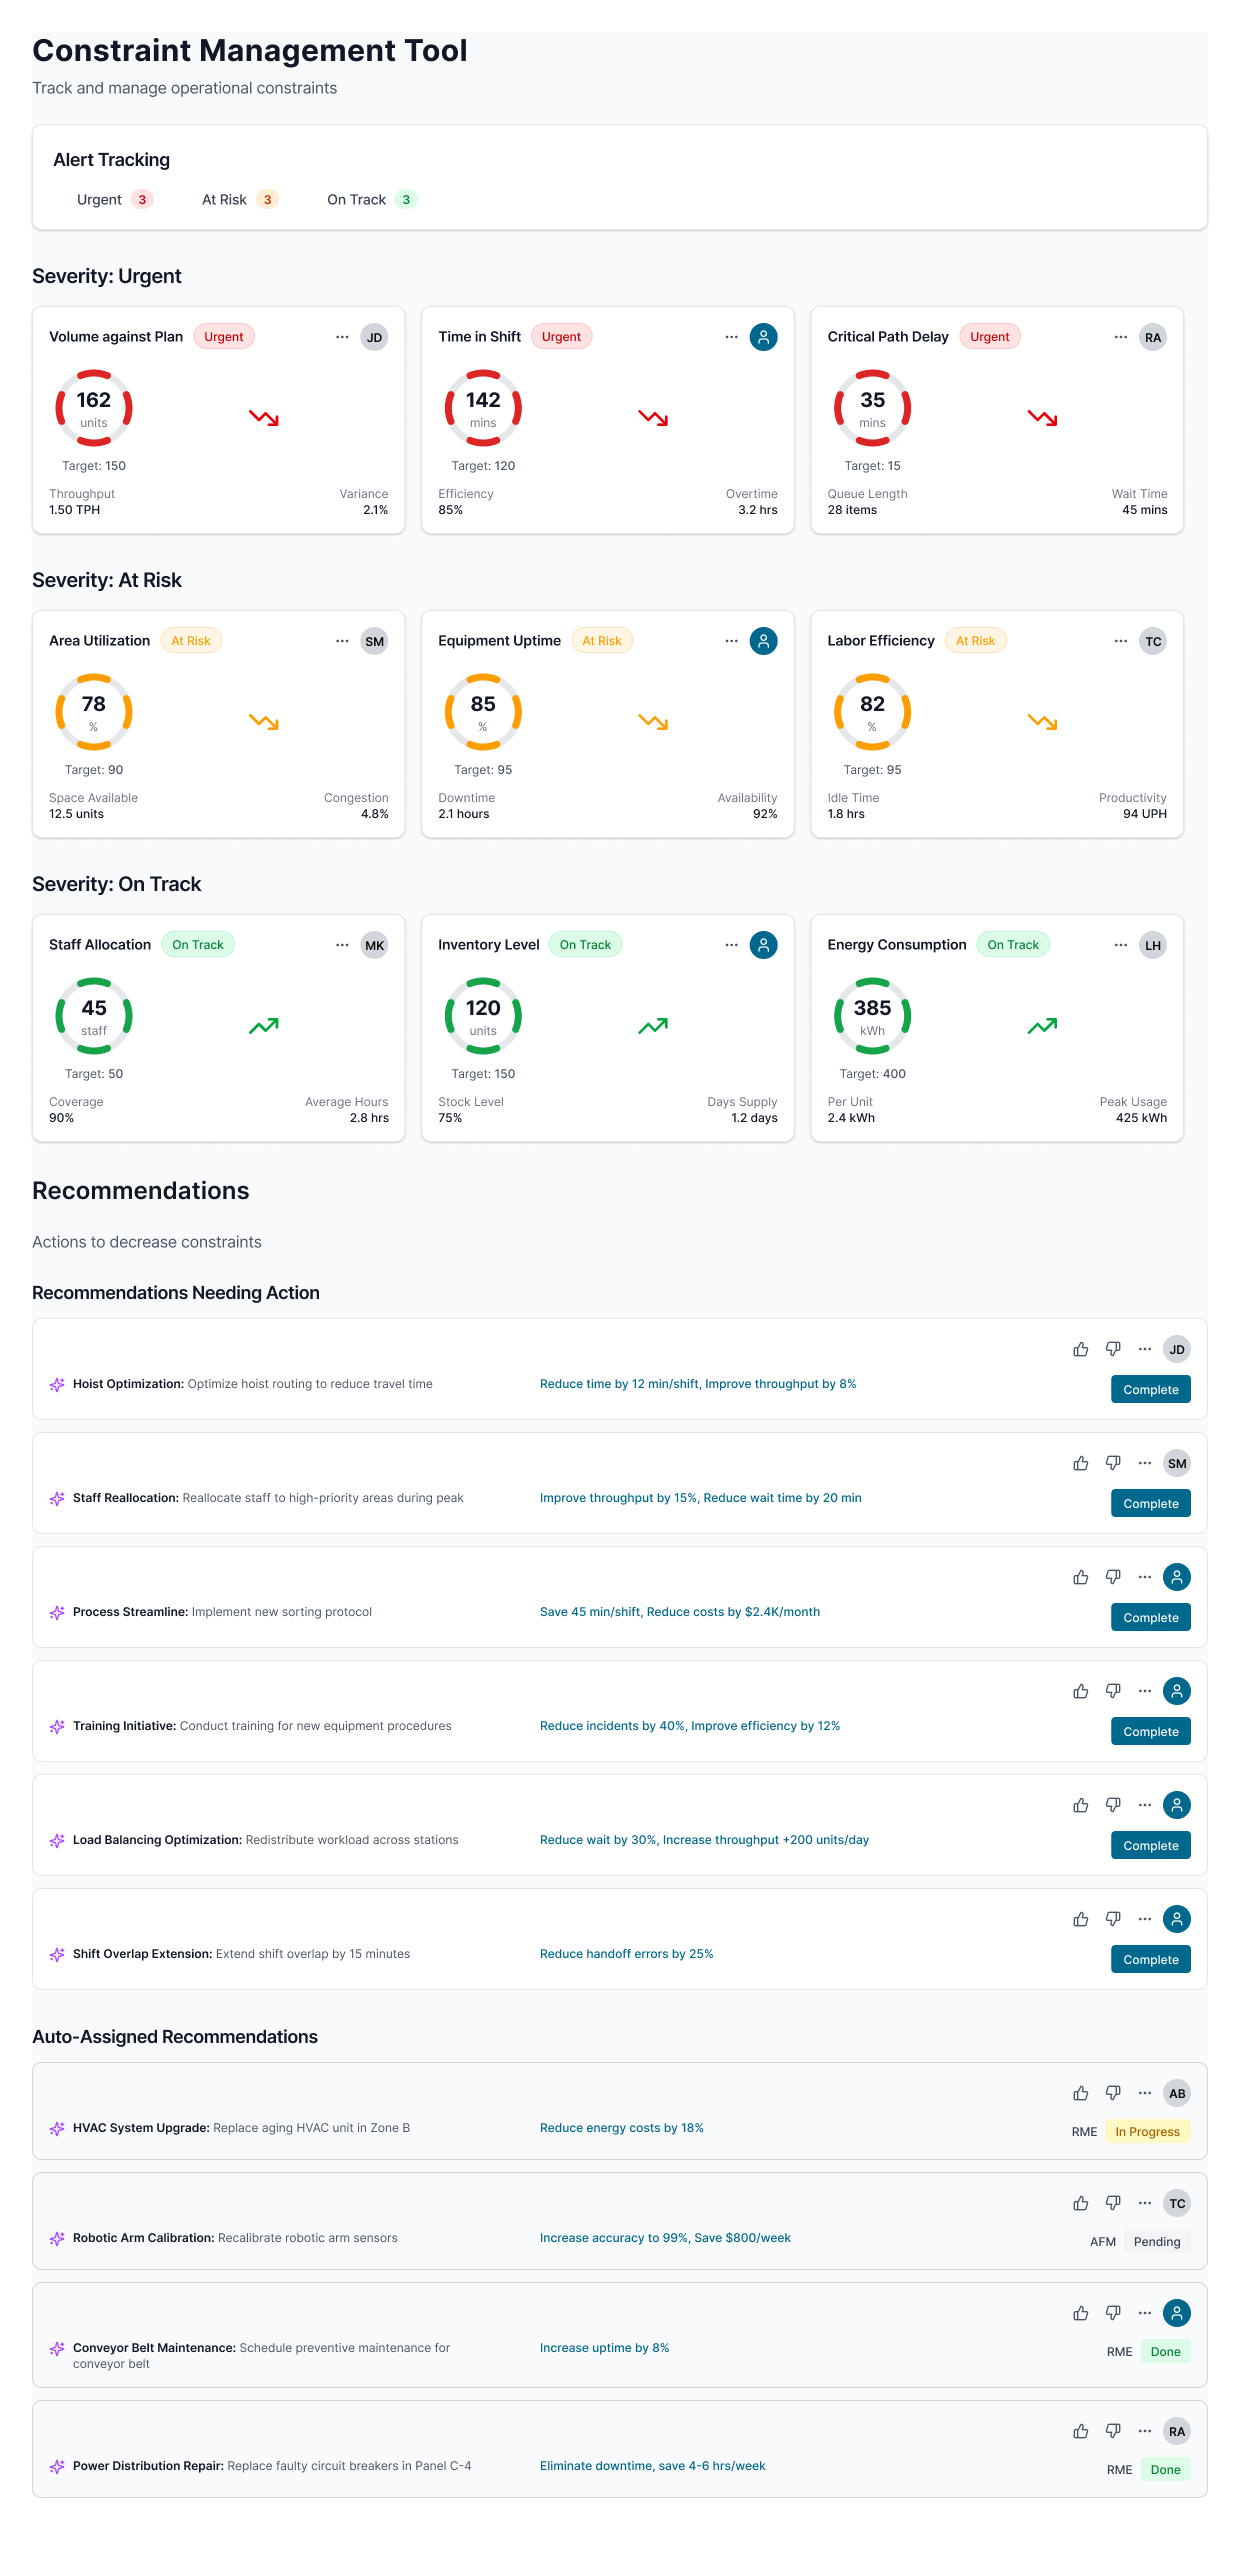This screenshot has height=2562, width=1240.
Task: Select the At Risk alert tracking tab
Action: tap(239, 199)
